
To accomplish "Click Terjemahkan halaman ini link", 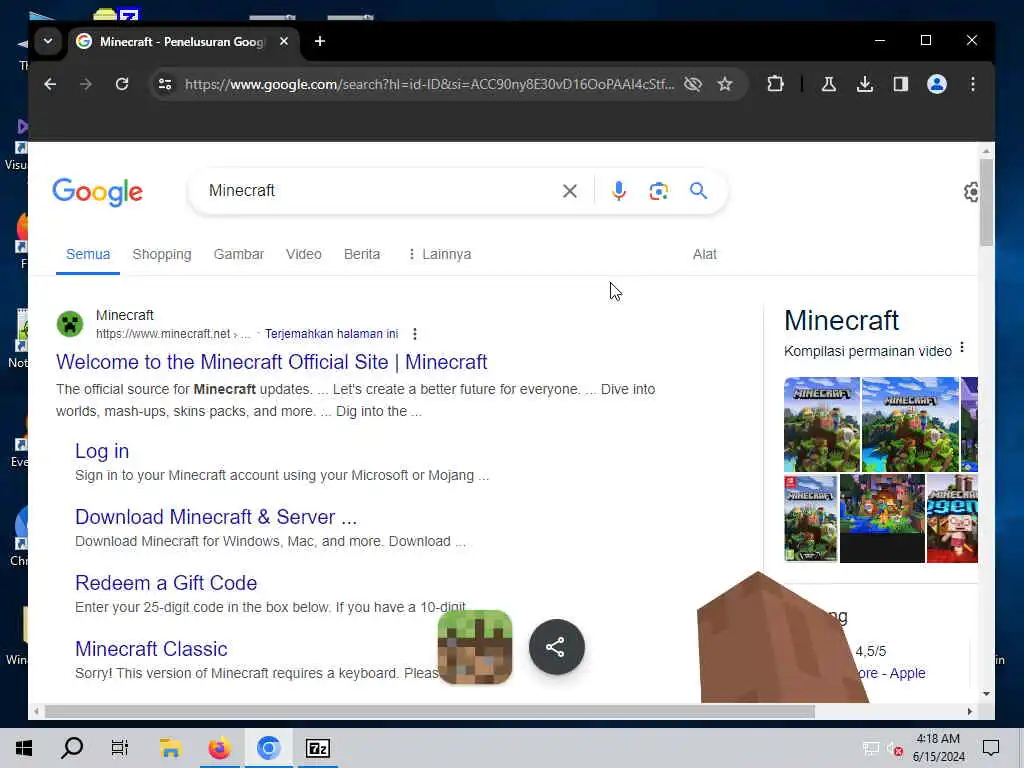I will pyautogui.click(x=331, y=334).
